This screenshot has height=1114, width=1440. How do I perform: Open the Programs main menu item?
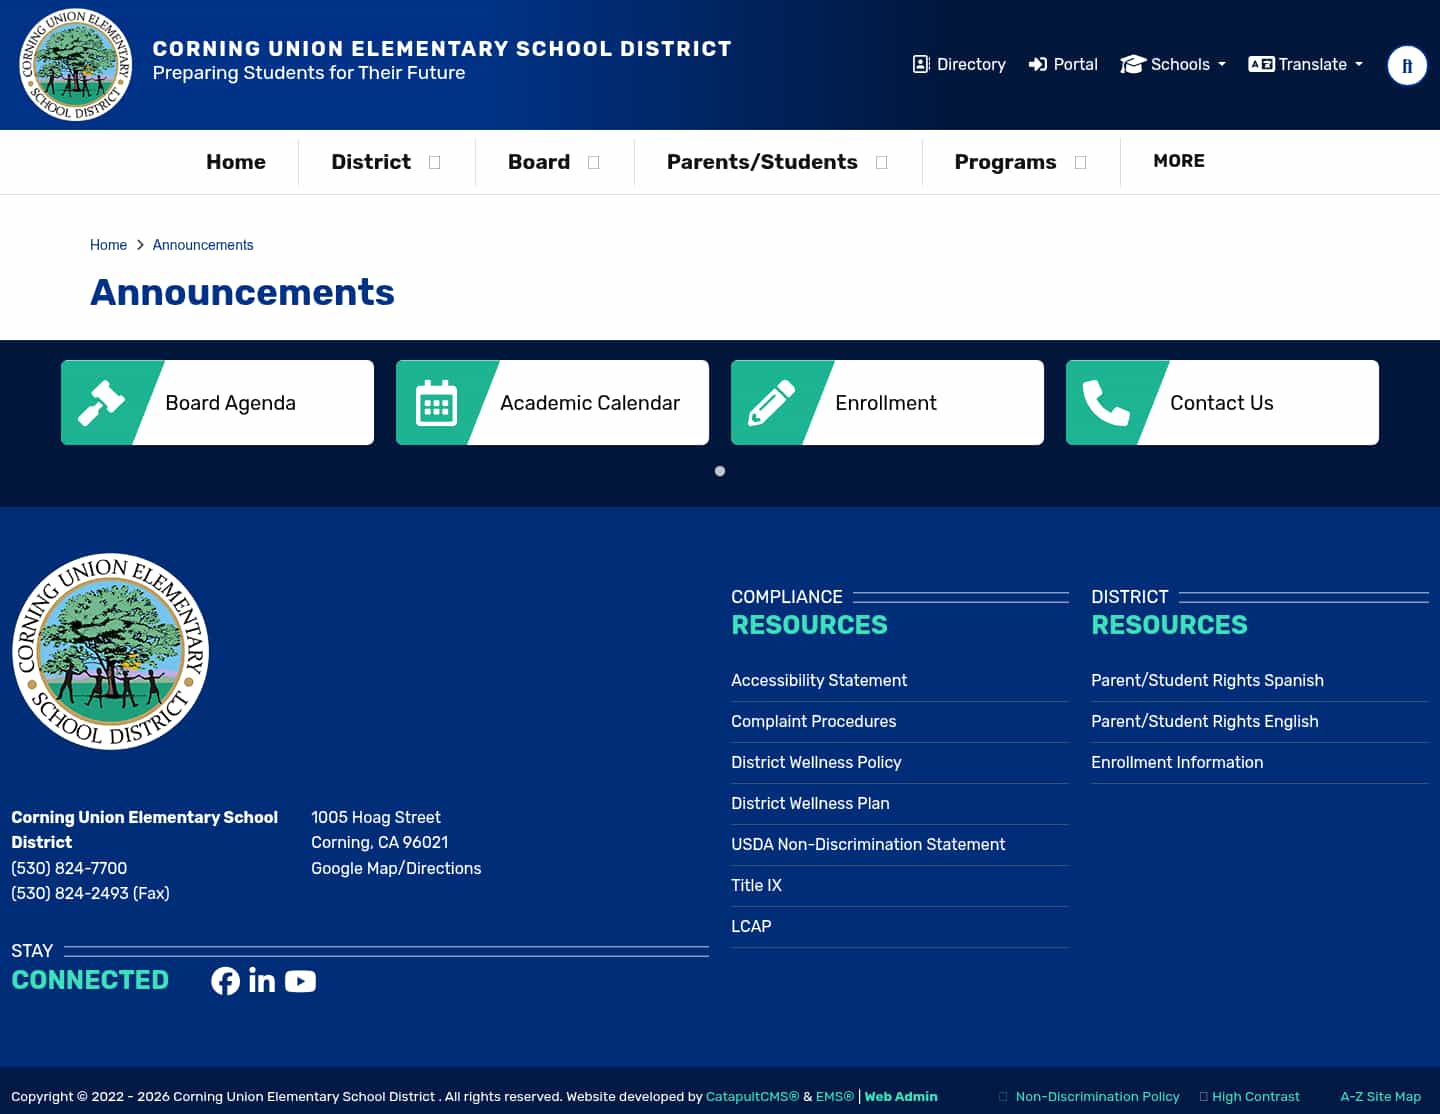tap(1005, 162)
